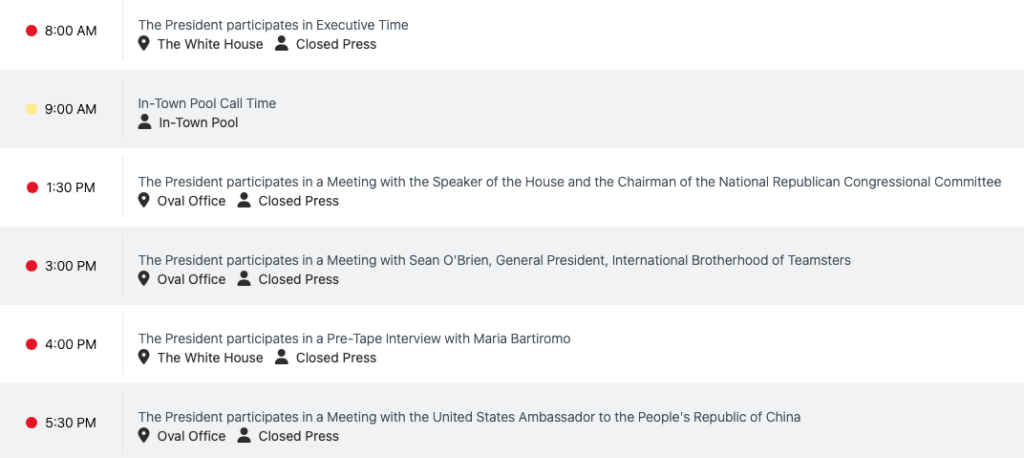Click the red dot beside 8:00 AM
The height and width of the screenshot is (458, 1024).
pyautogui.click(x=31, y=31)
